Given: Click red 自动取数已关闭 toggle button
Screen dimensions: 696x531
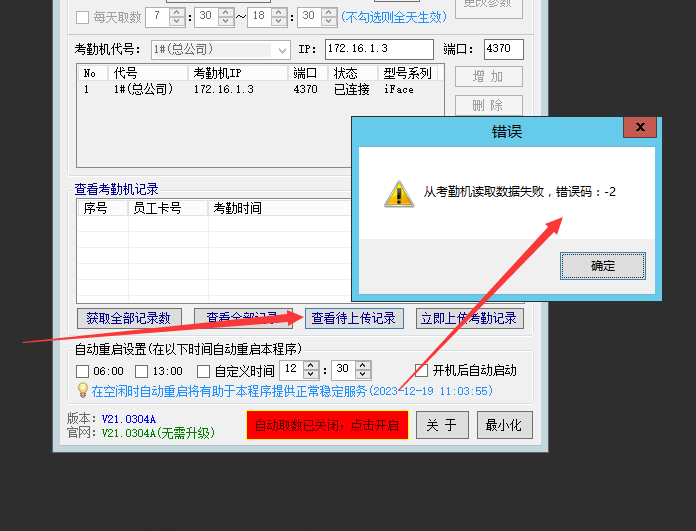Looking at the screenshot, I should [327, 425].
